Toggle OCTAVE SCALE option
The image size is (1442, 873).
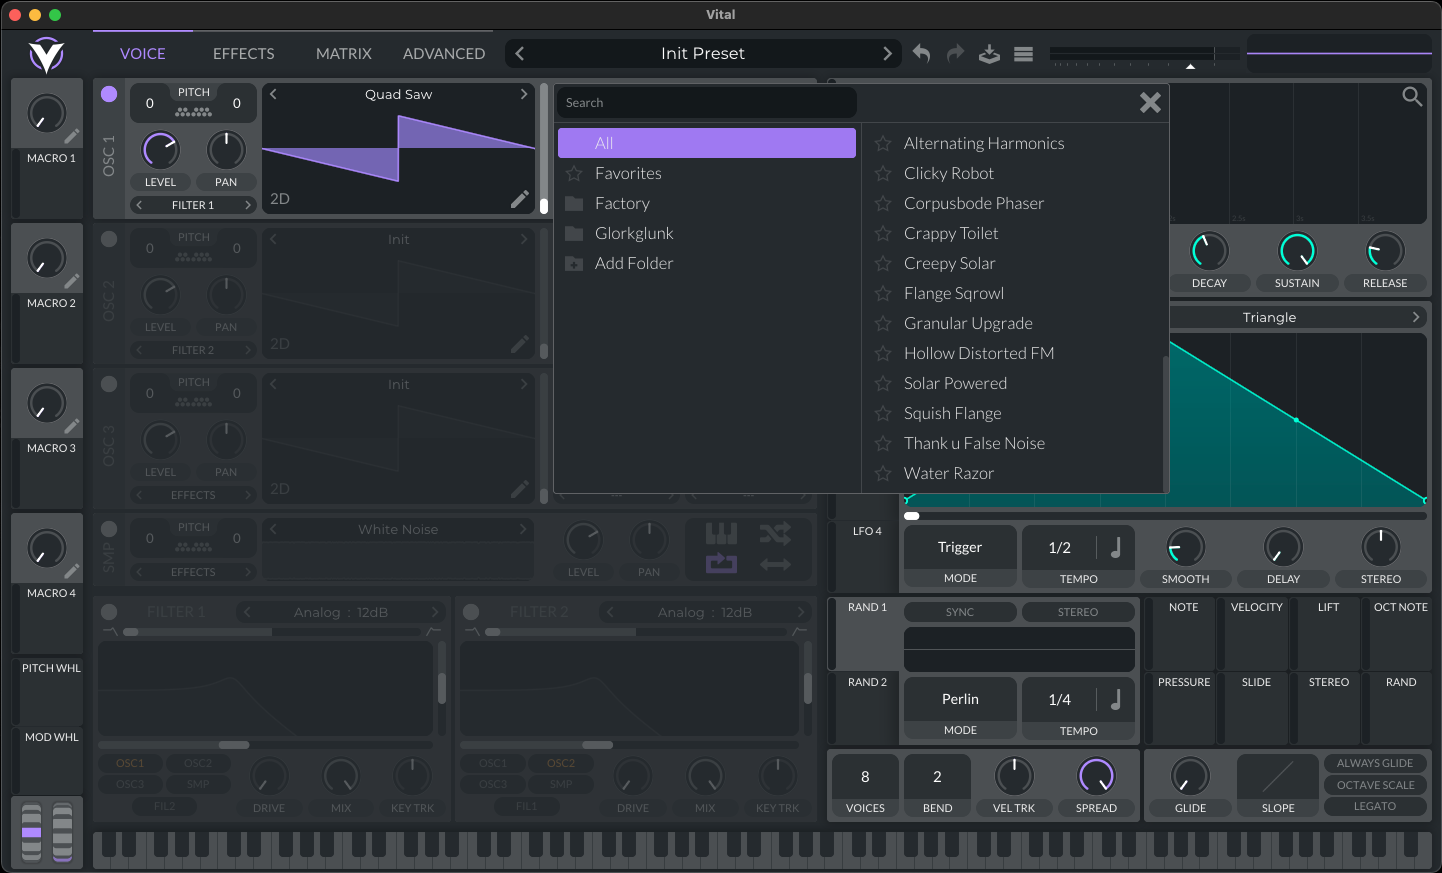(x=1375, y=785)
